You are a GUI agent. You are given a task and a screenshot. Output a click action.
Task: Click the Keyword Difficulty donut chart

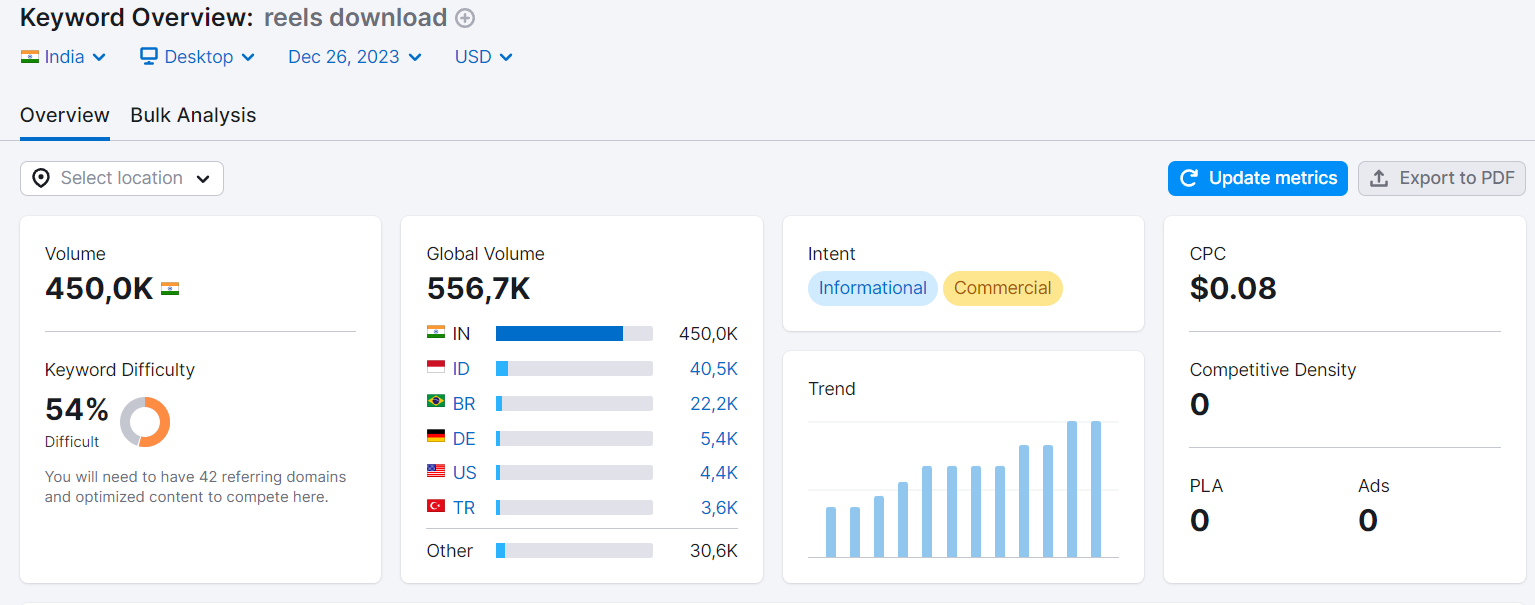pyautogui.click(x=145, y=422)
